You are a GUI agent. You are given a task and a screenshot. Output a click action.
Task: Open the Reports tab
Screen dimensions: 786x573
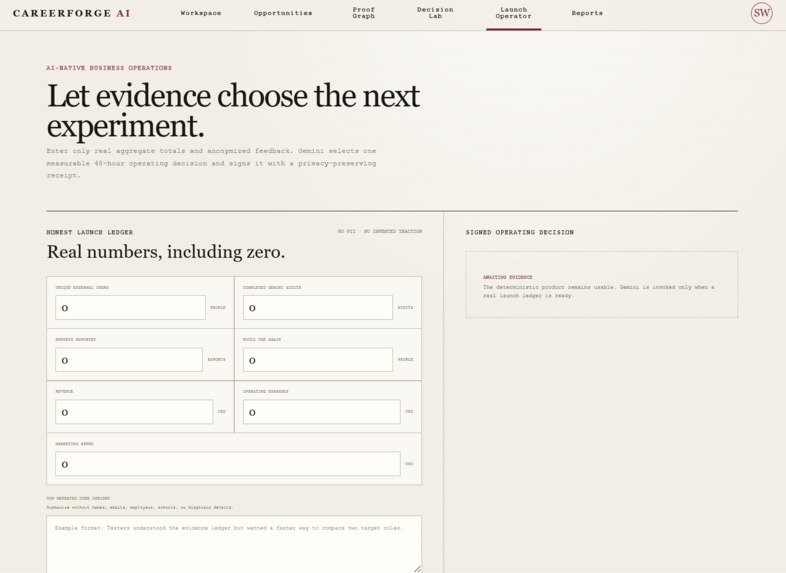[587, 13]
